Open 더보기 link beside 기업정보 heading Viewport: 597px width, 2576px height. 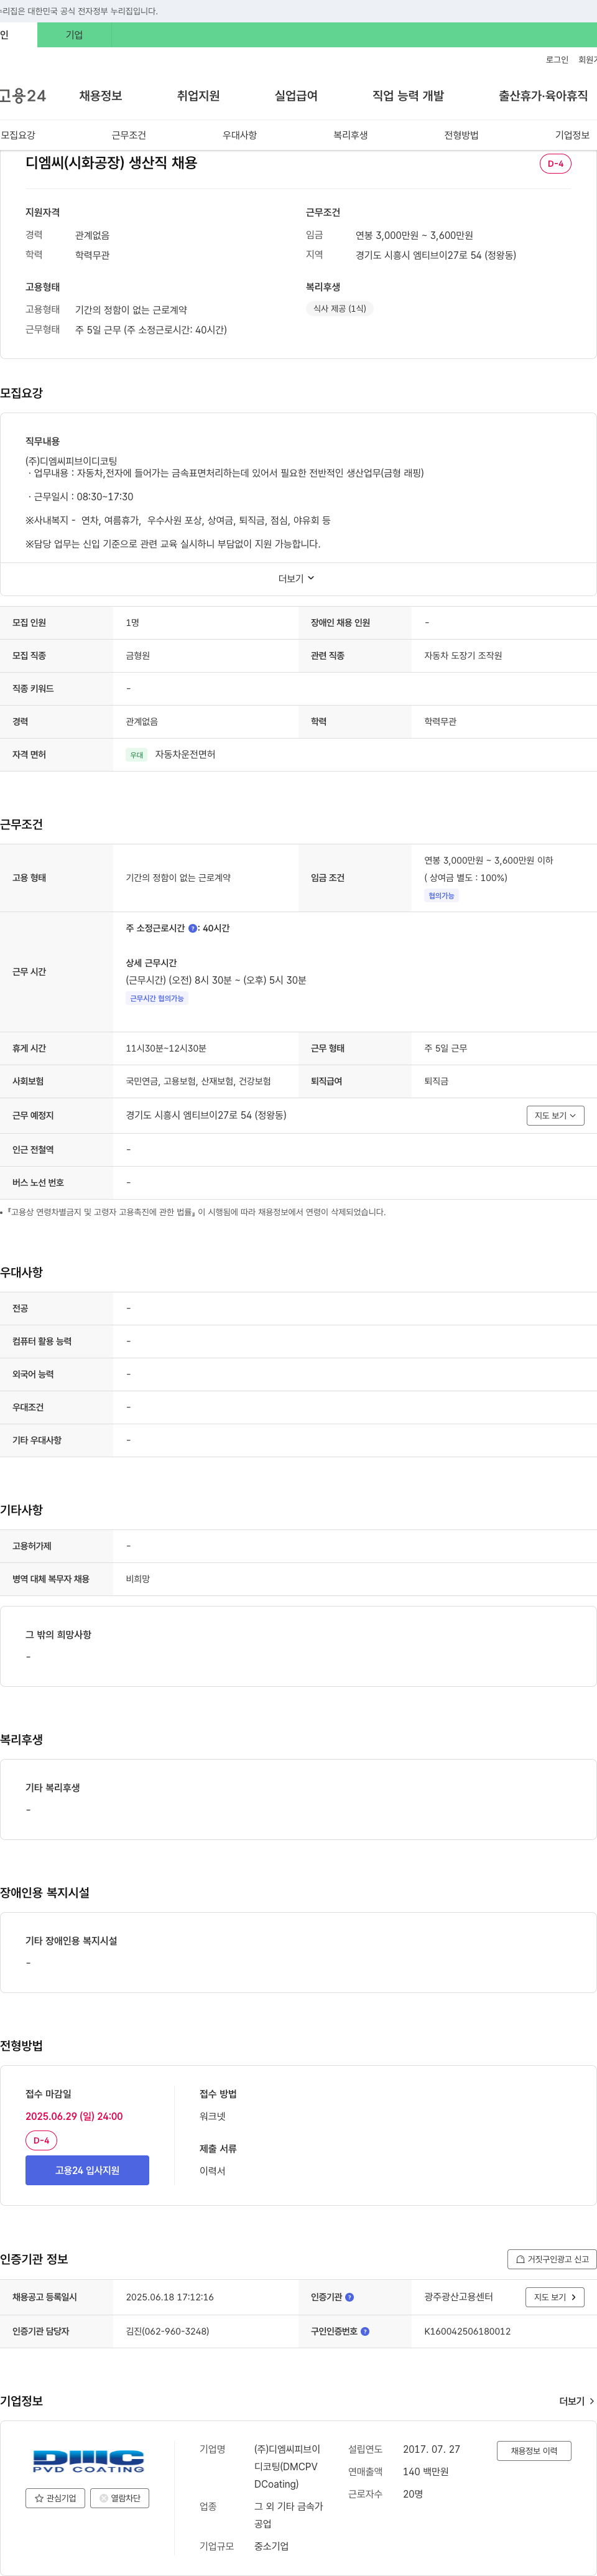(x=576, y=2401)
